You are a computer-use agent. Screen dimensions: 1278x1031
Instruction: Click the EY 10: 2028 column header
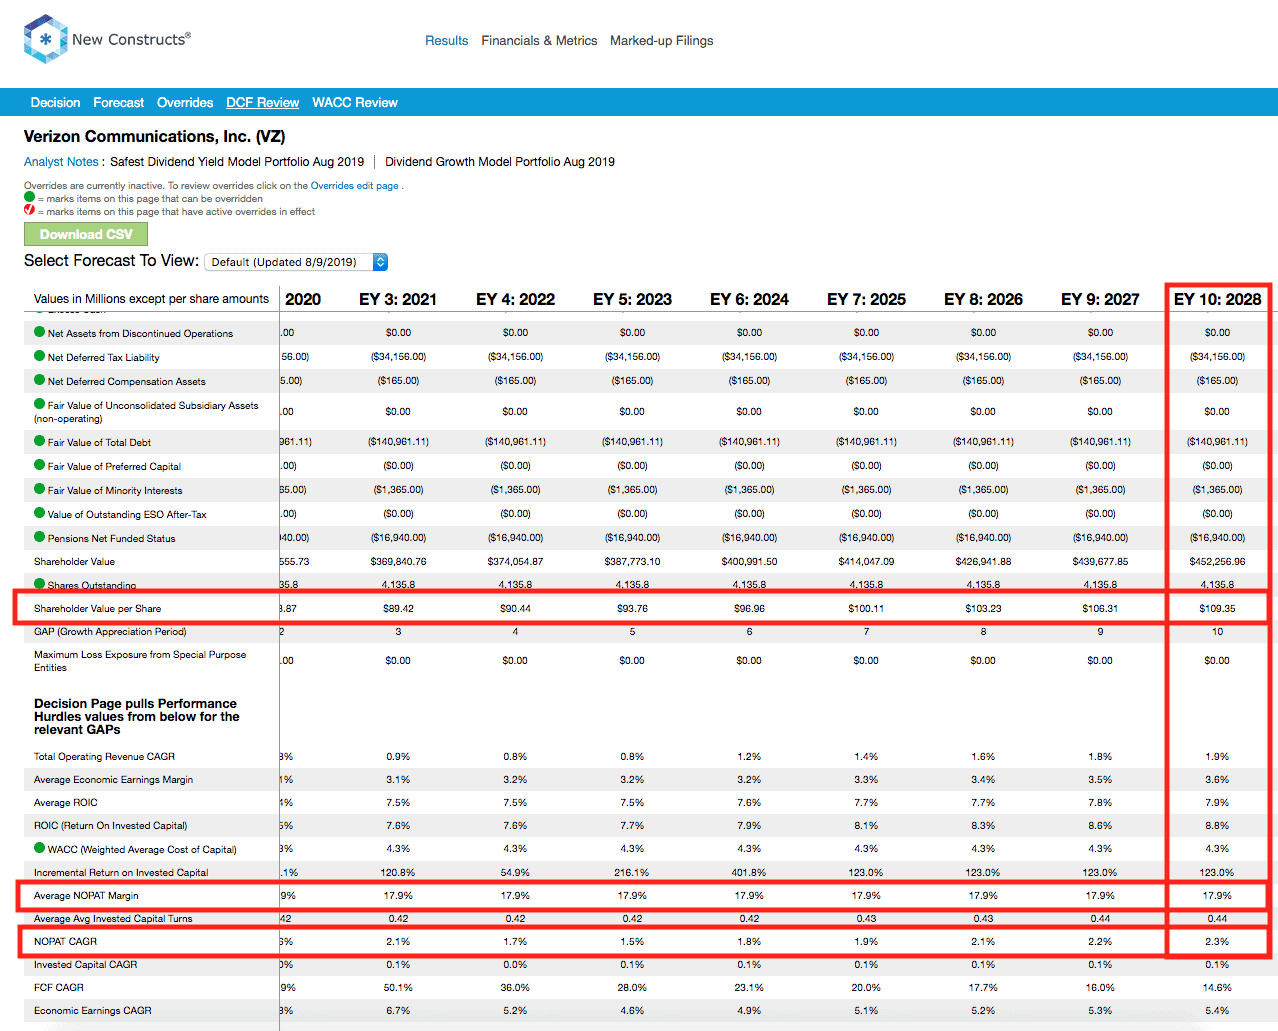click(1217, 299)
